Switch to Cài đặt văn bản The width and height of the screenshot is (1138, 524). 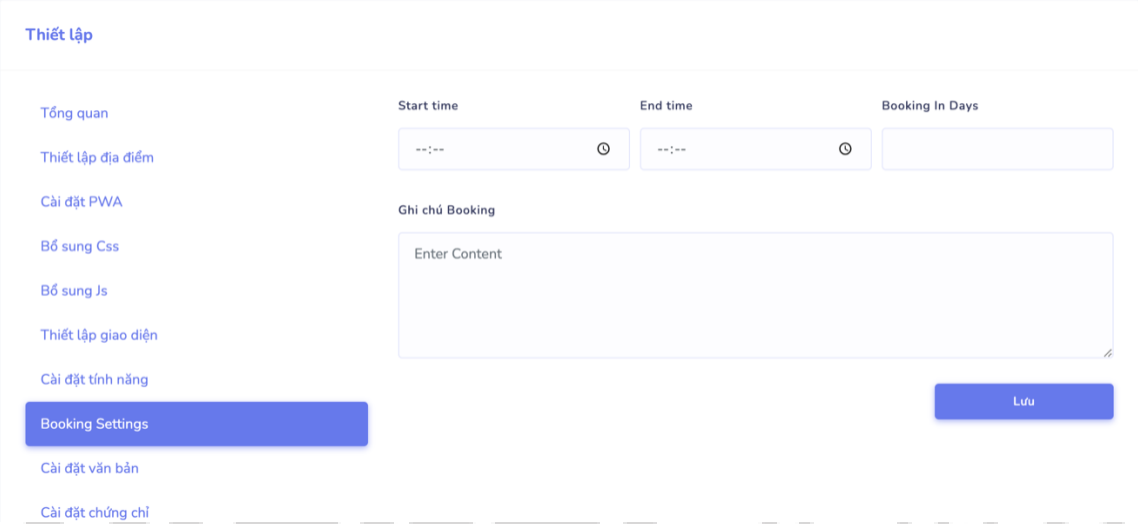click(x=90, y=468)
